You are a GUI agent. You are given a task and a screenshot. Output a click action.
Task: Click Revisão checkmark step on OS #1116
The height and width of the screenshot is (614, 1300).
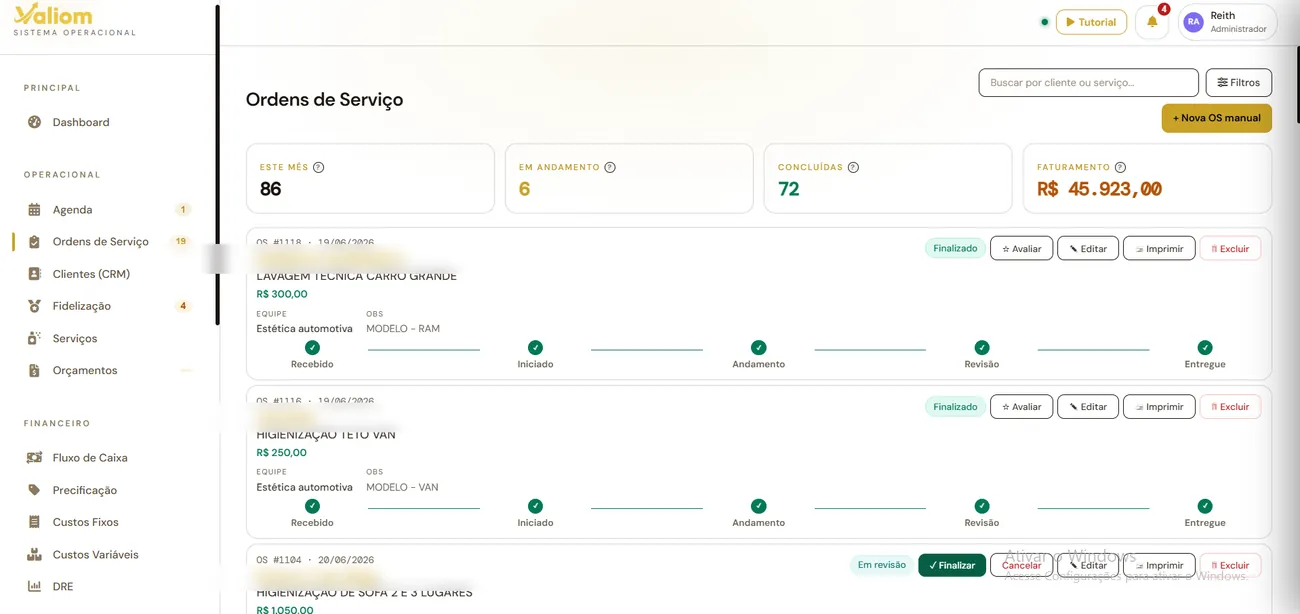pos(982,506)
